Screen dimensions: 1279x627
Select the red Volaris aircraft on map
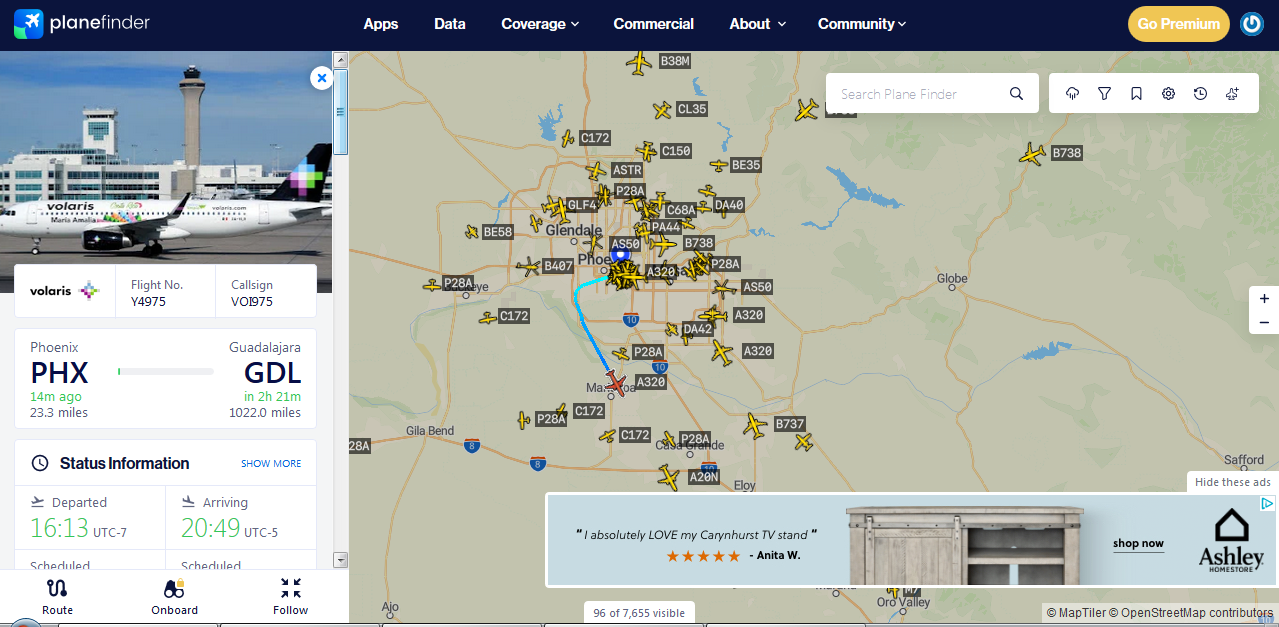(617, 383)
